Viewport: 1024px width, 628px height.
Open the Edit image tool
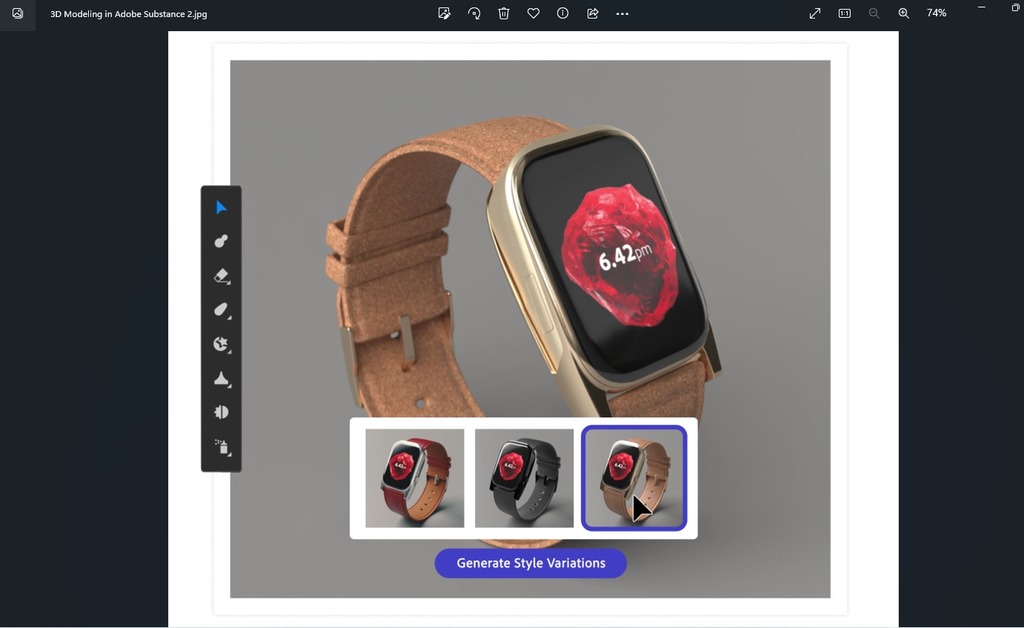point(444,13)
